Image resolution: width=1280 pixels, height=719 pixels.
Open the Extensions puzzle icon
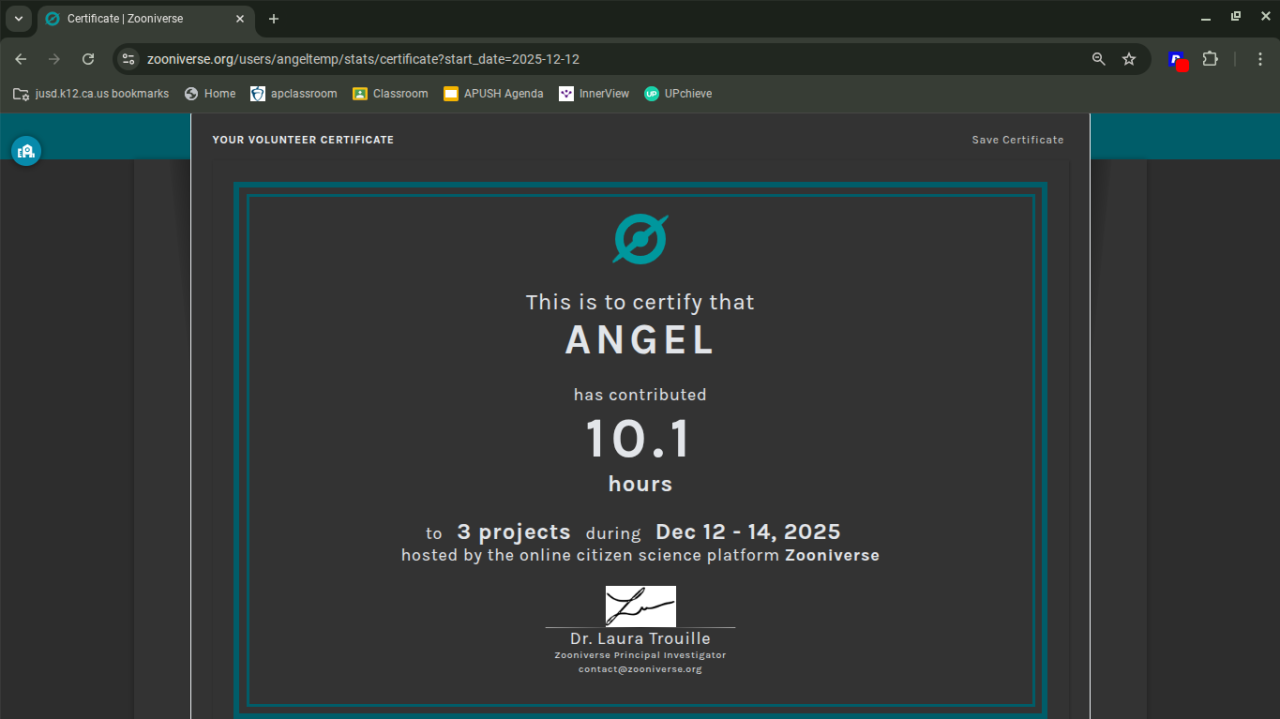(1210, 59)
